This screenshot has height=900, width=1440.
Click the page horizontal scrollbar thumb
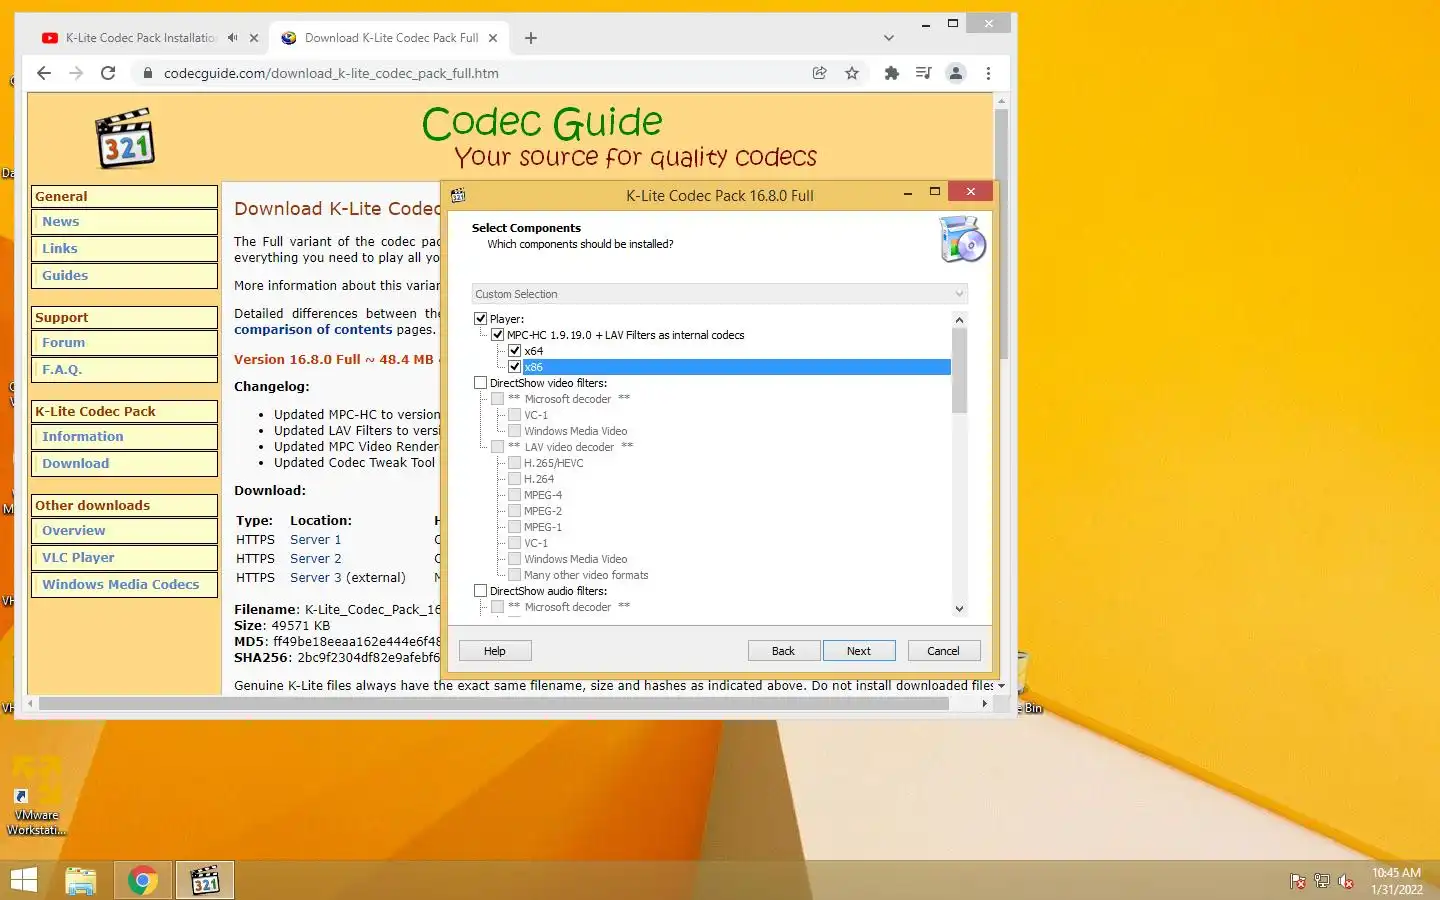coord(494,704)
